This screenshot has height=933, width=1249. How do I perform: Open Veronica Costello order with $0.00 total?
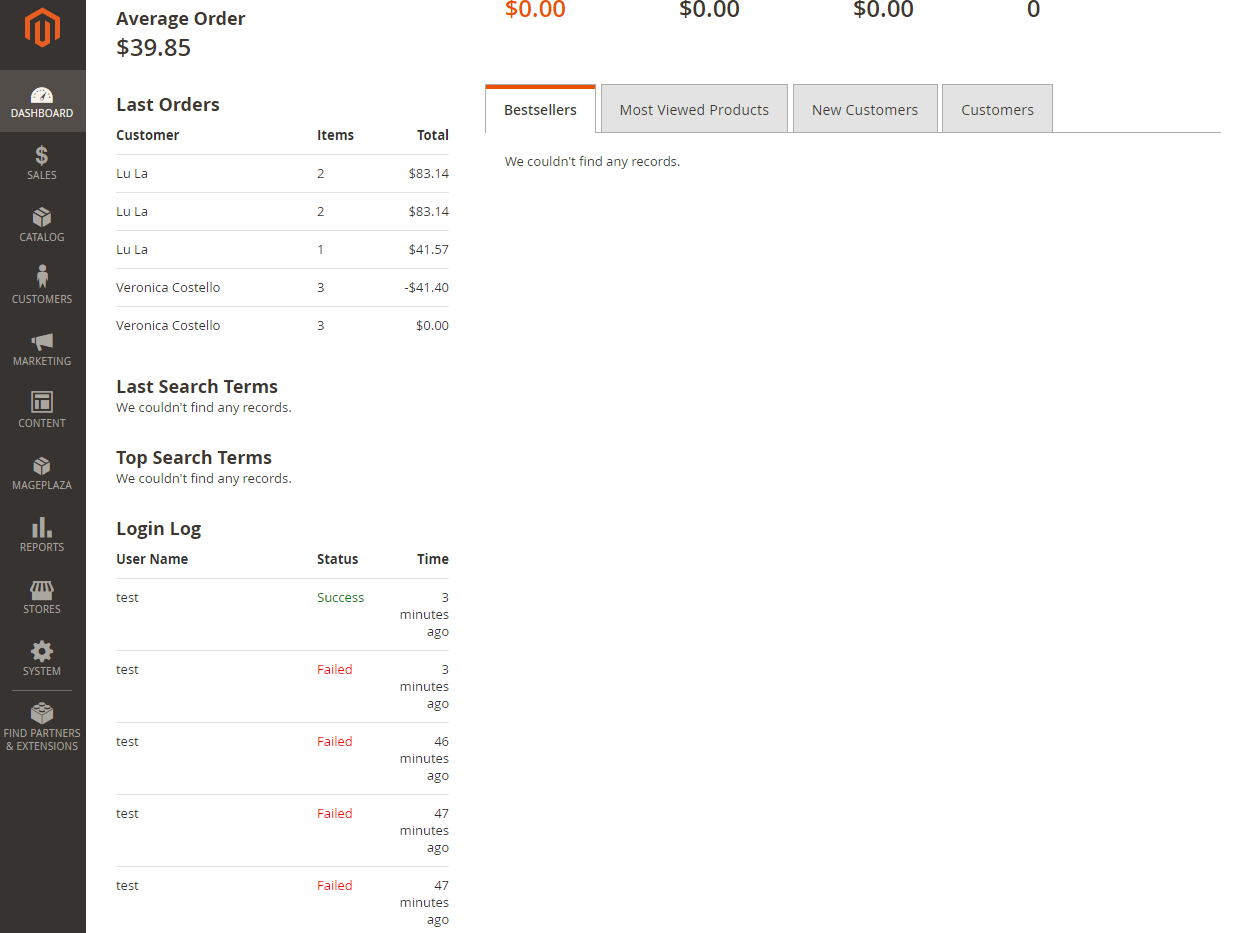point(282,325)
